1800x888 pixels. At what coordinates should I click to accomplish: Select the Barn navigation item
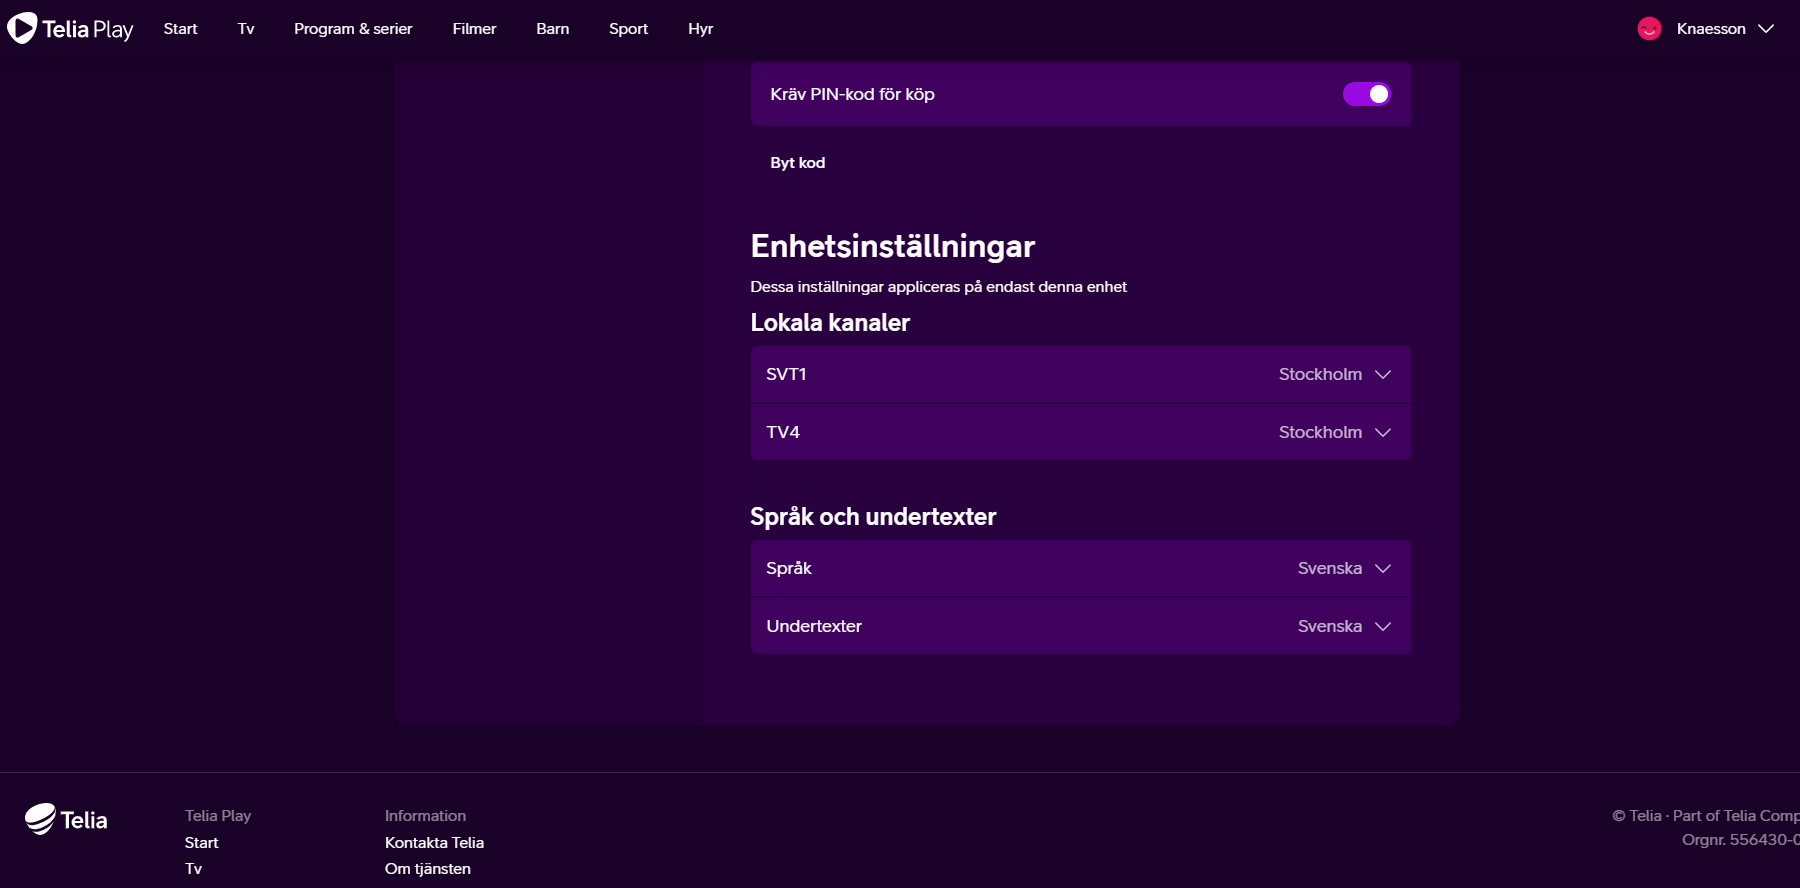pos(552,29)
